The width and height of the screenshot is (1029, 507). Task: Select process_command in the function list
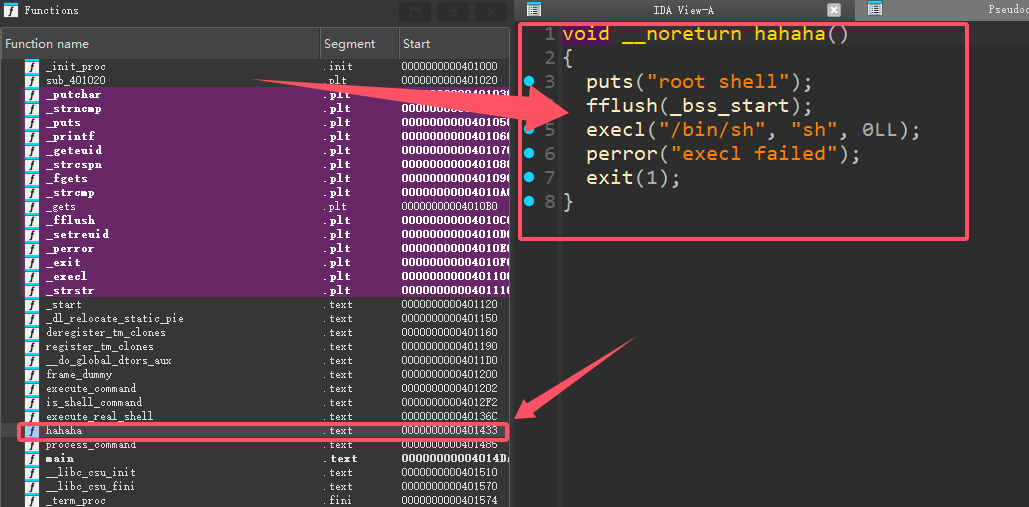tap(90, 445)
